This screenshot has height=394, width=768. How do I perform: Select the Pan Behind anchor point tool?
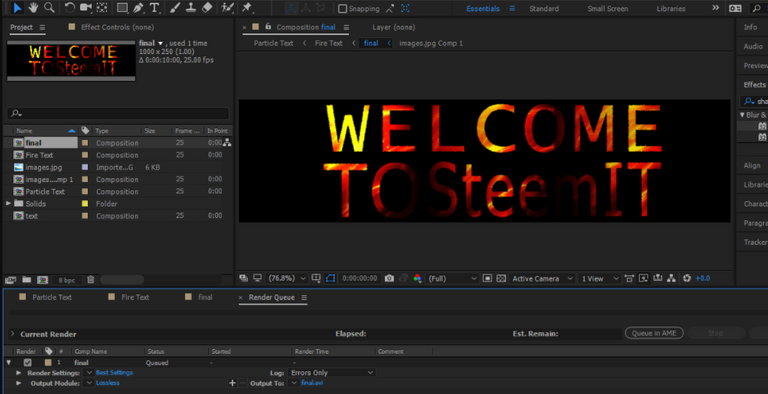coord(102,7)
